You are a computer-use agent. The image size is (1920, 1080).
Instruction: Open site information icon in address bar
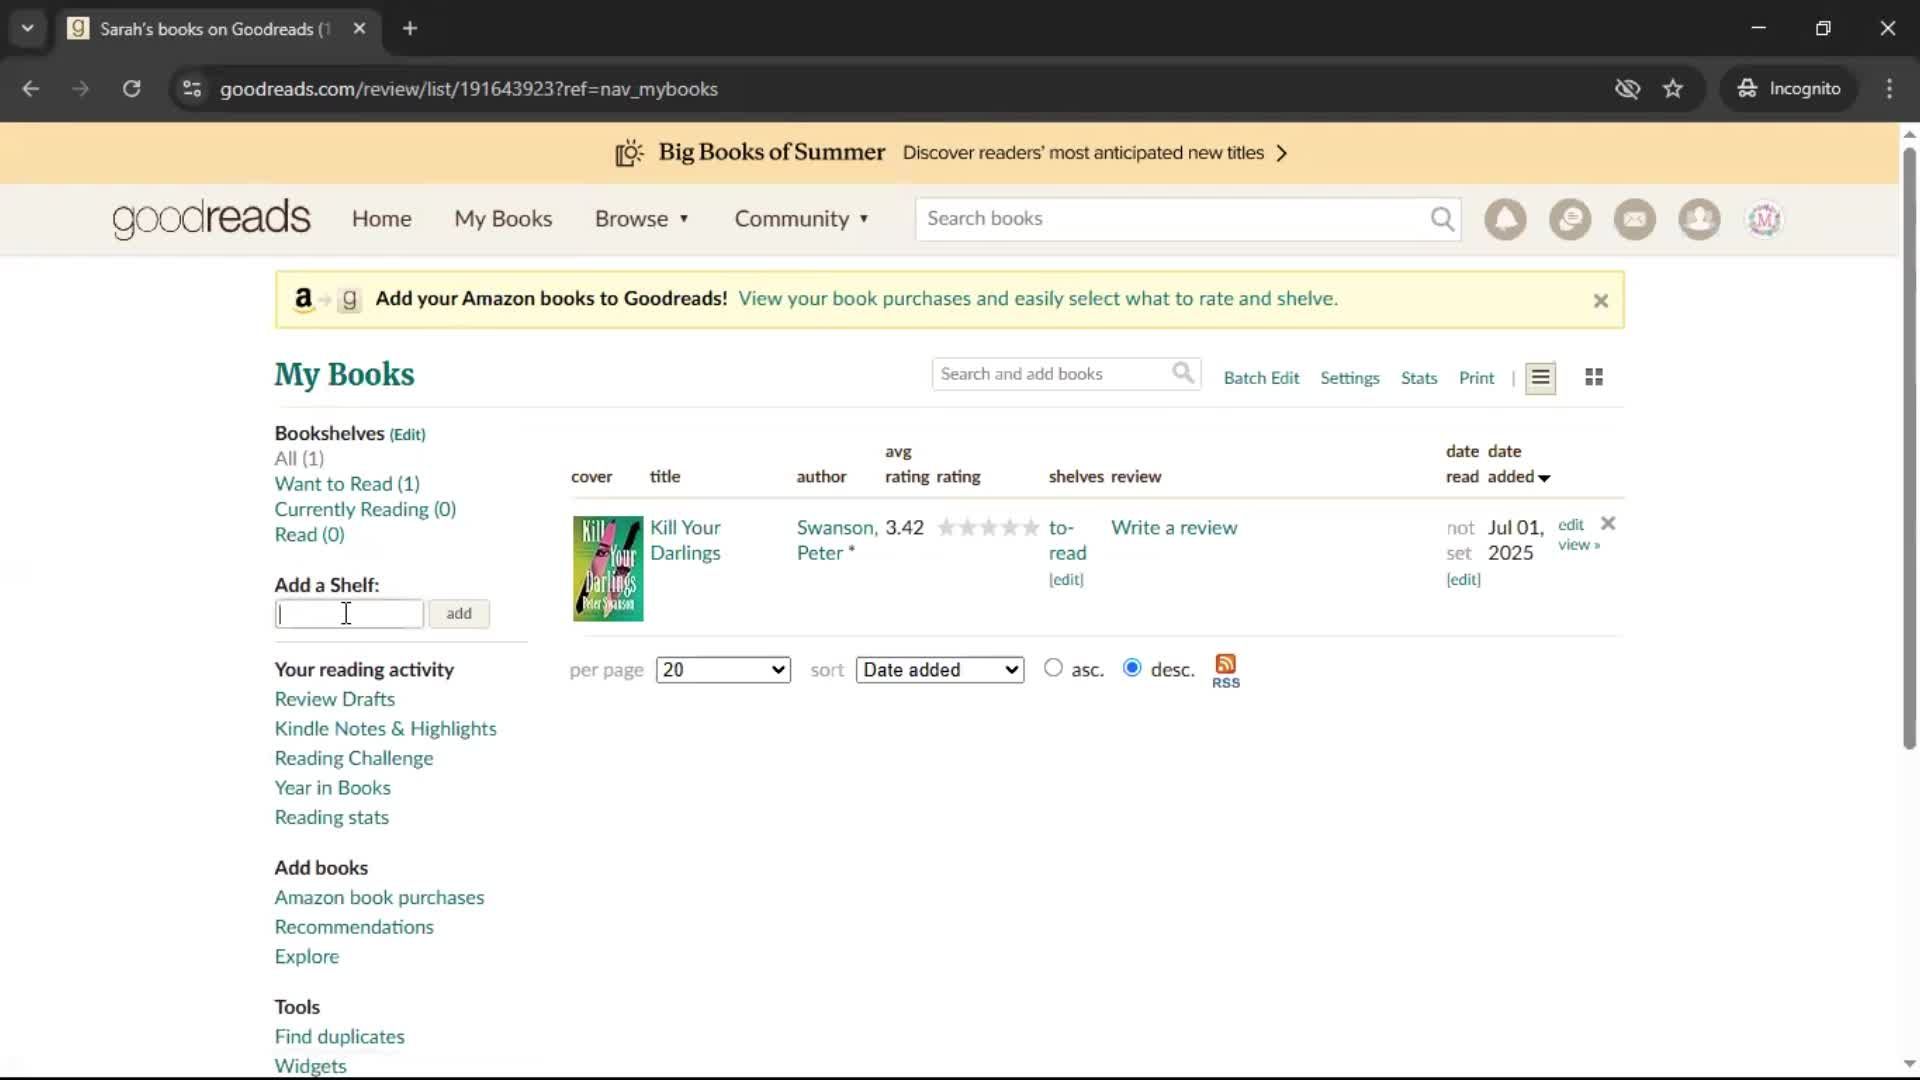(191, 88)
